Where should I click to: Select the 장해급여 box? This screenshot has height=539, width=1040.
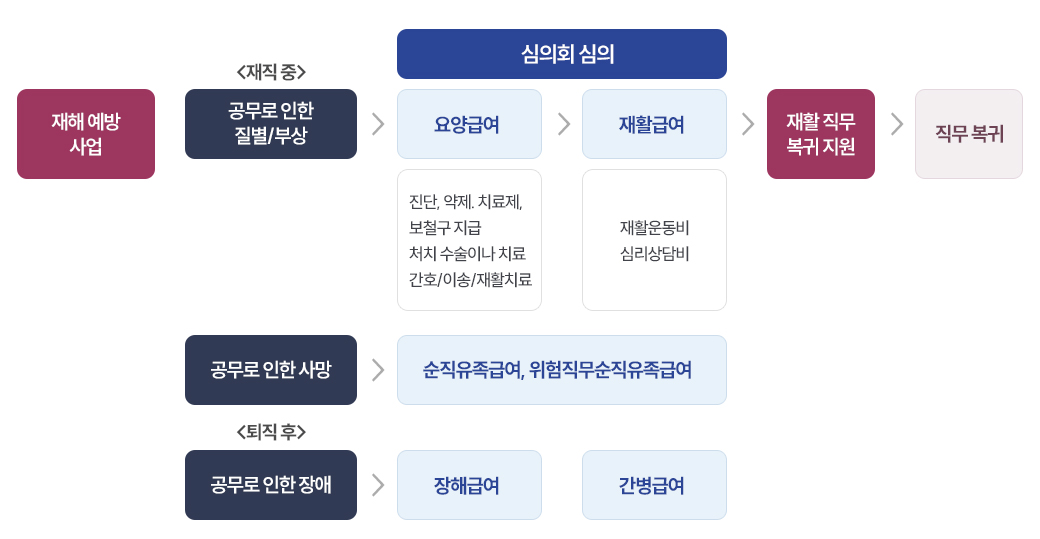pos(470,485)
